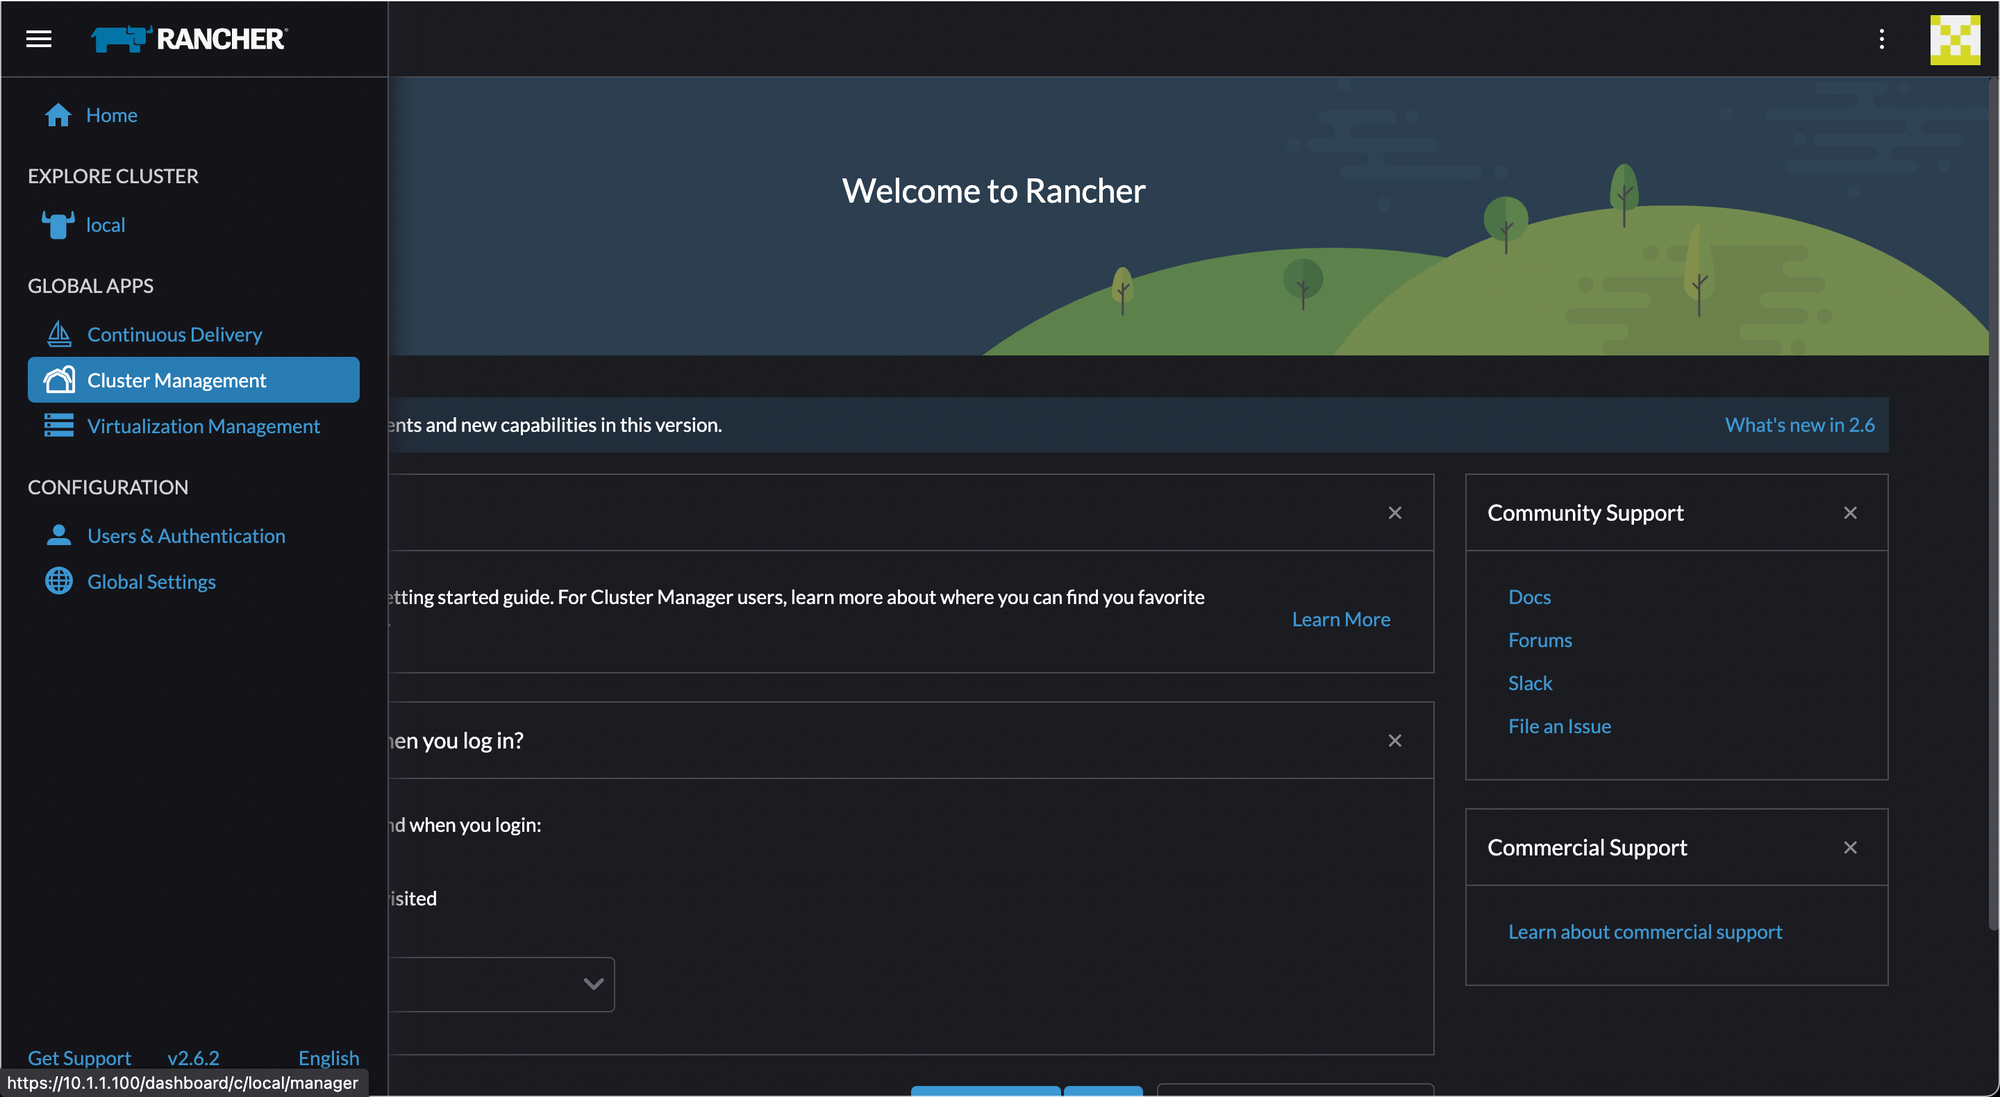This screenshot has height=1097, width=2000.
Task: Open the local cluster cow icon
Action: [58, 225]
